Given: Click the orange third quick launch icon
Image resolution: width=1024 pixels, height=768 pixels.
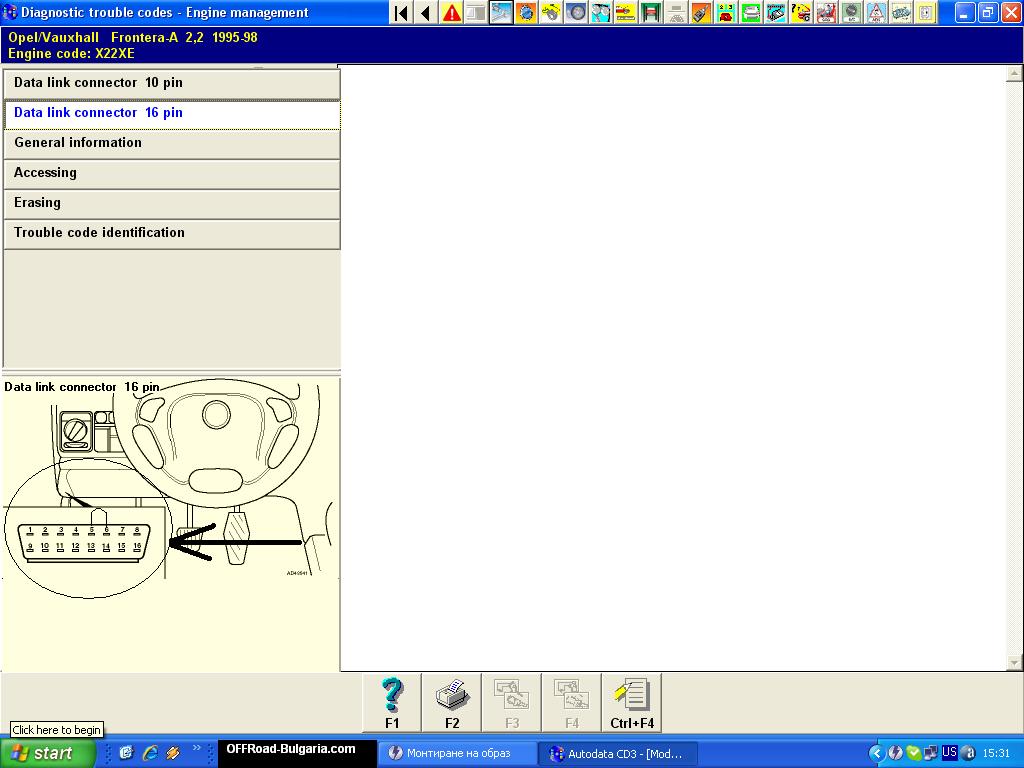Looking at the screenshot, I should pyautogui.click(x=173, y=753).
